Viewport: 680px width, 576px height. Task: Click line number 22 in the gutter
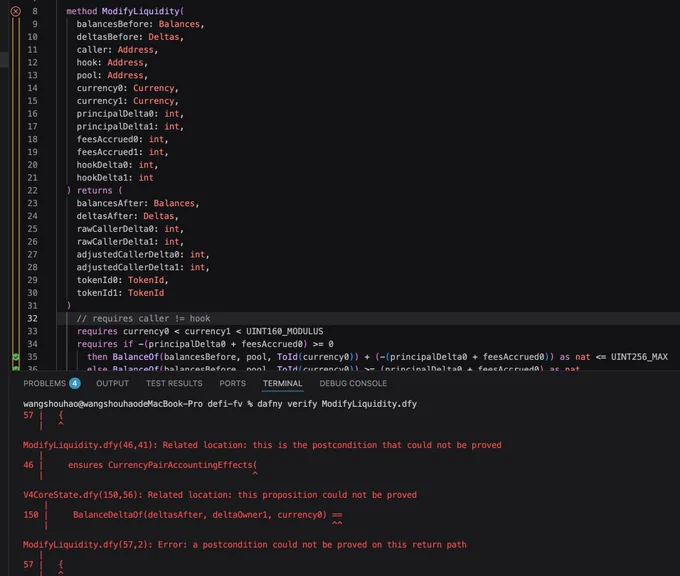point(33,190)
